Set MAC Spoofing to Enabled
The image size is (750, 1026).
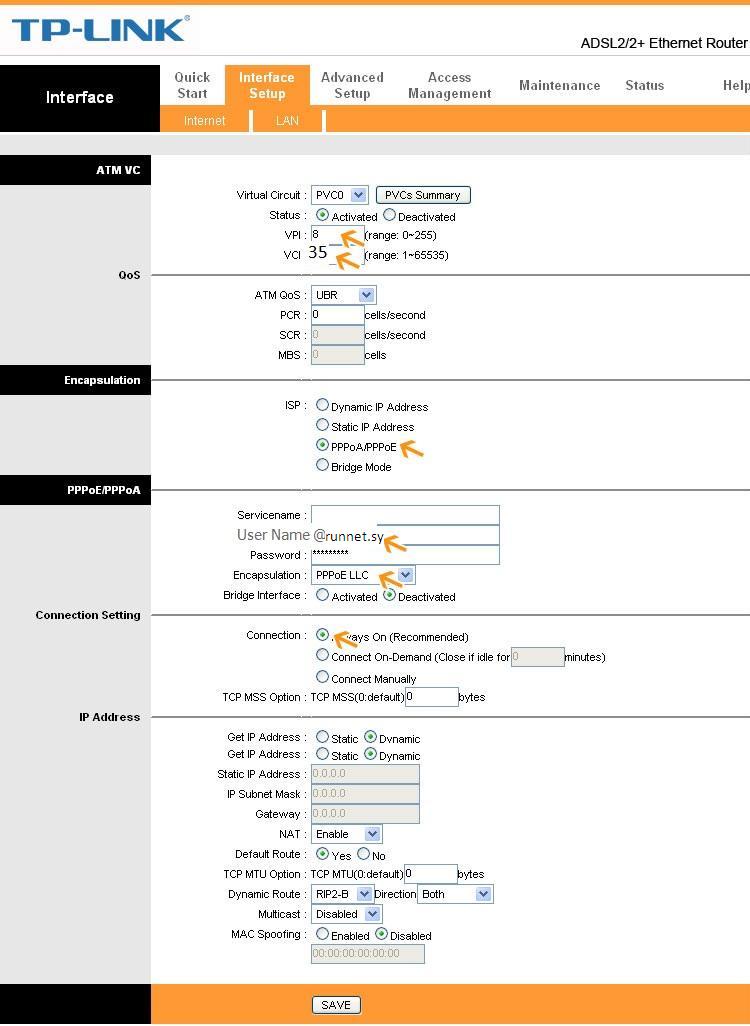(322, 934)
